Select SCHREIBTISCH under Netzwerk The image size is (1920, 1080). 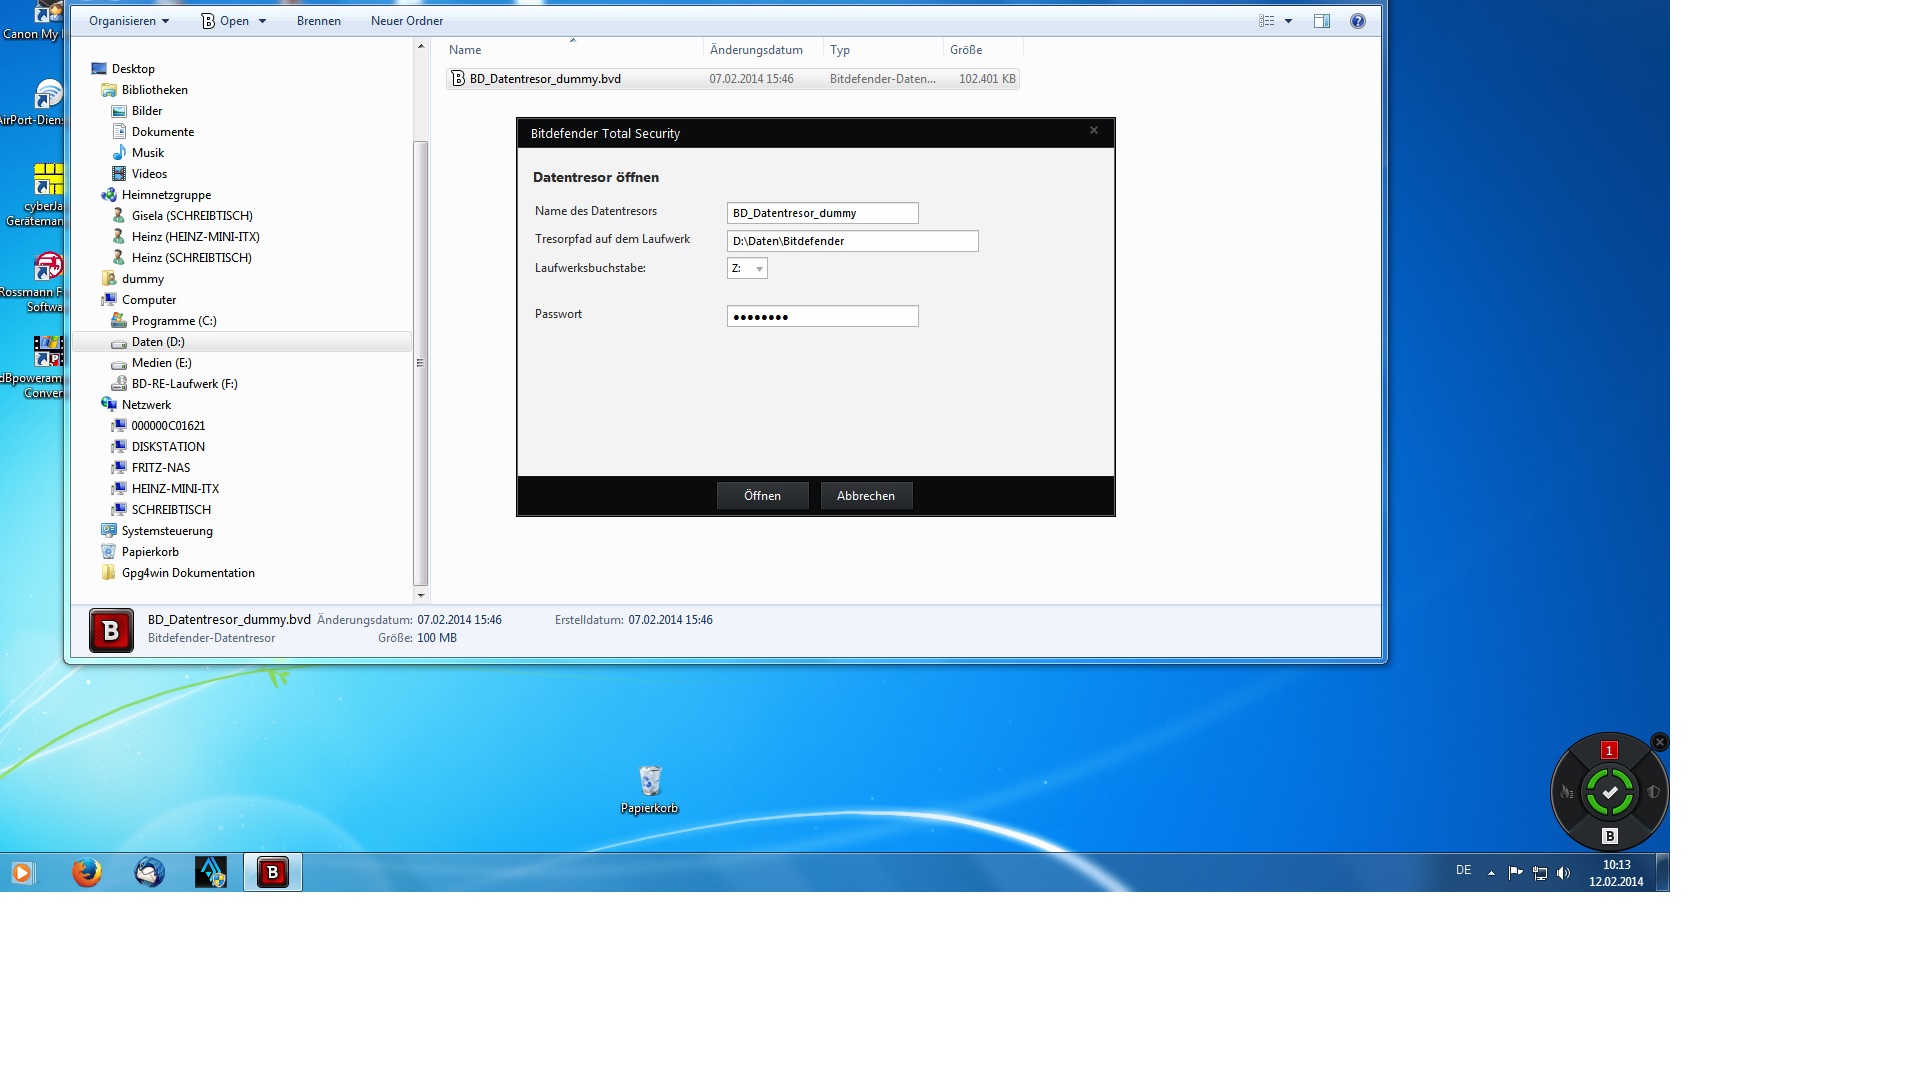point(171,510)
